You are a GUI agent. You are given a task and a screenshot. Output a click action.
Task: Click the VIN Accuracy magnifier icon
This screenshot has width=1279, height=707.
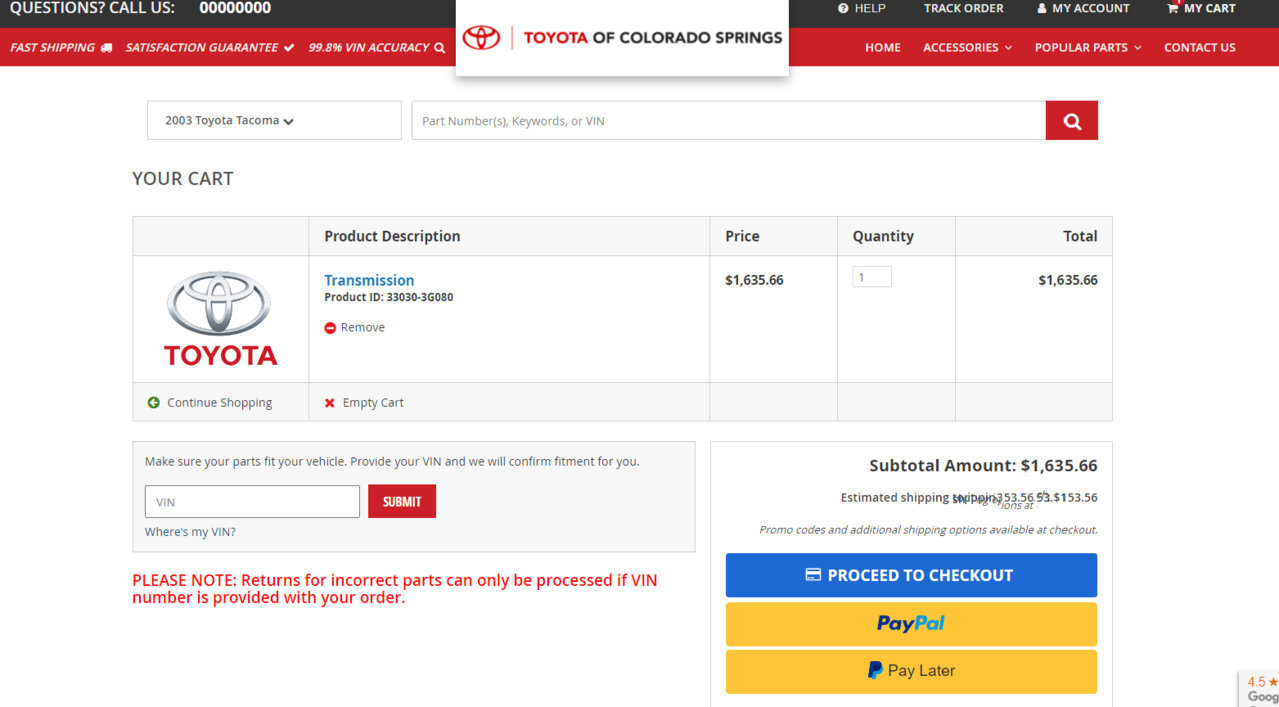click(439, 47)
